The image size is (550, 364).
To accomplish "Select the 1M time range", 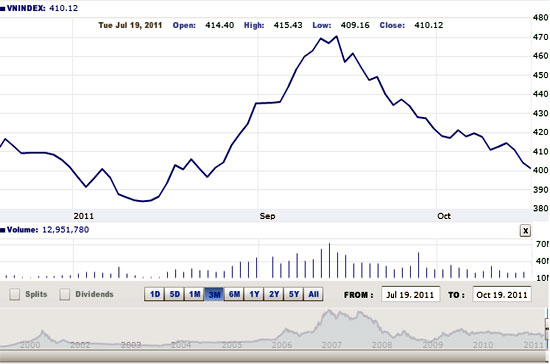I will tap(194, 294).
